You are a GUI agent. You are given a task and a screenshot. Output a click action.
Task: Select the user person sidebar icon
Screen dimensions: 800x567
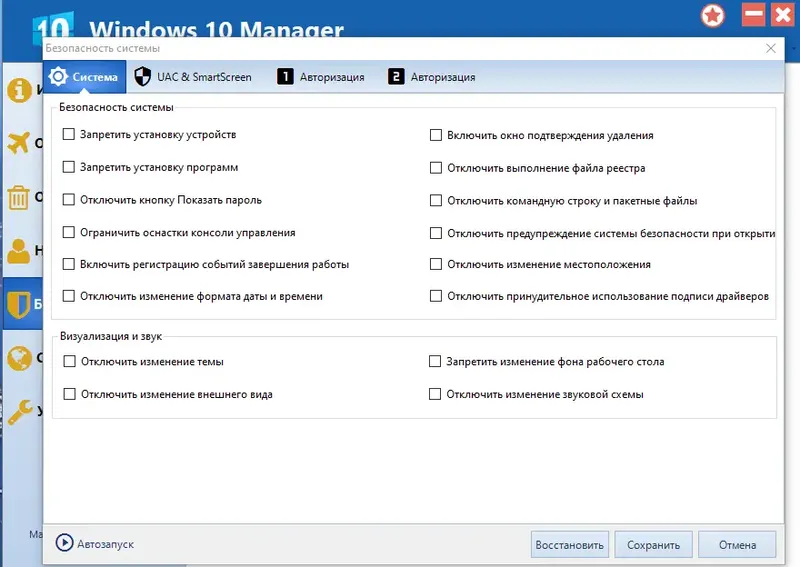point(19,251)
